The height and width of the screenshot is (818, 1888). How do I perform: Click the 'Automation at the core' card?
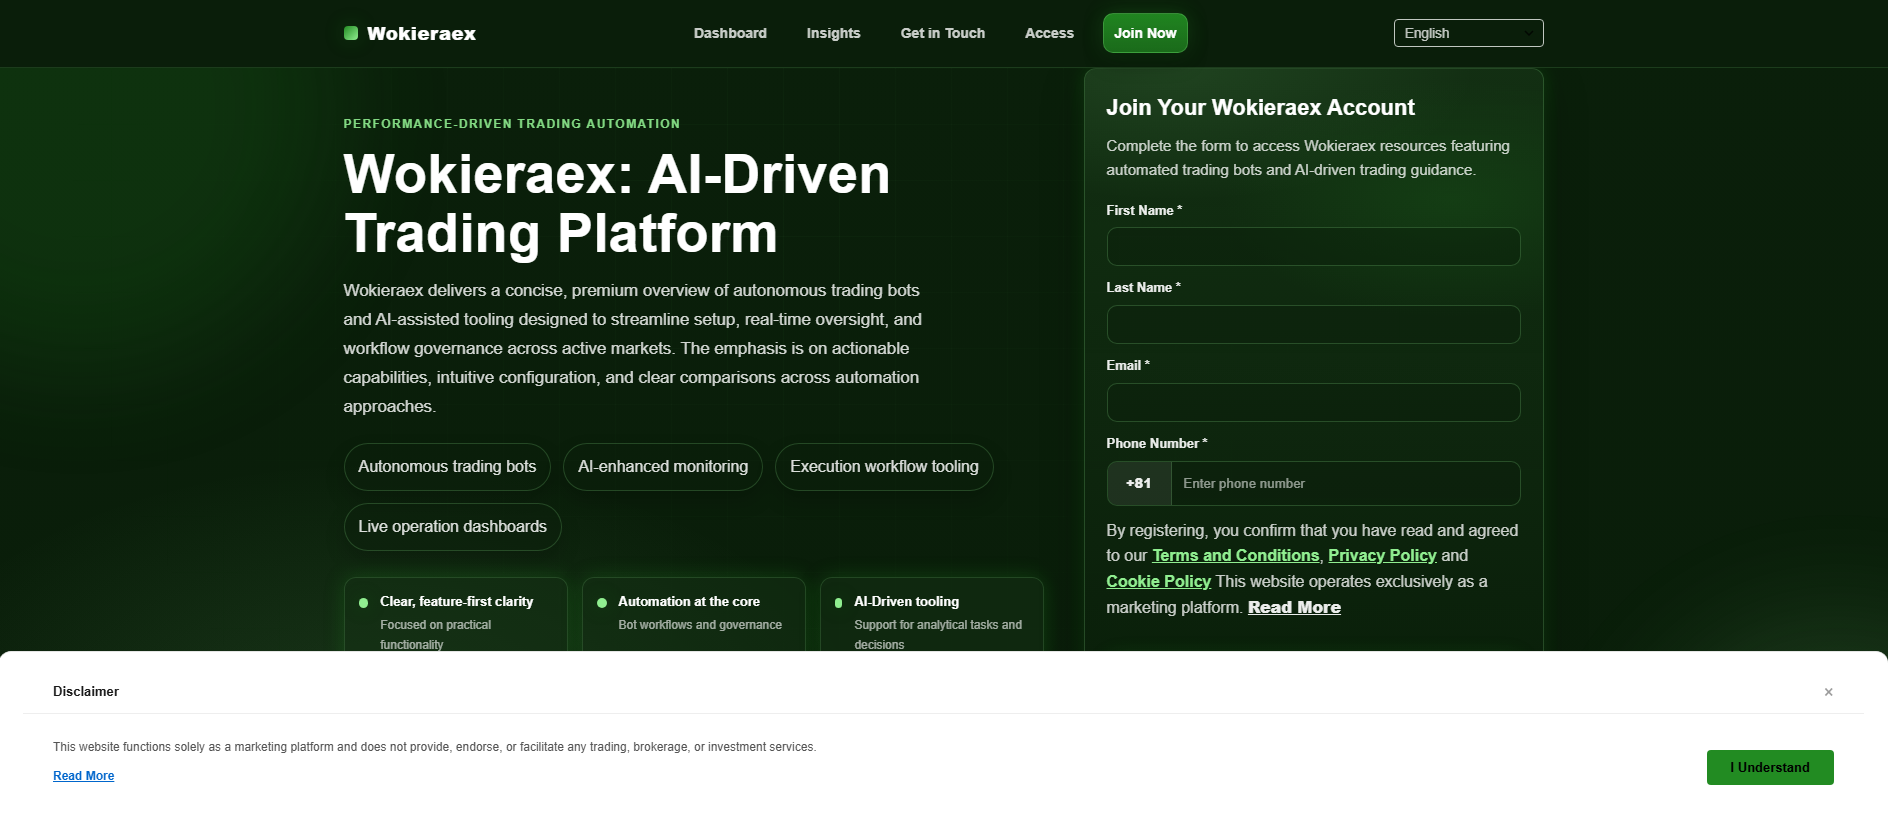click(x=694, y=615)
